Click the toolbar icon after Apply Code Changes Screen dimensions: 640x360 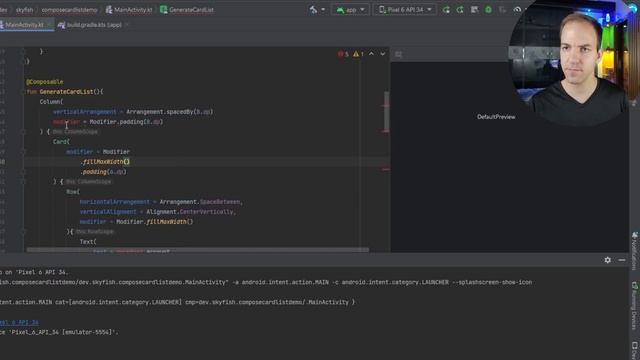[x=474, y=10]
